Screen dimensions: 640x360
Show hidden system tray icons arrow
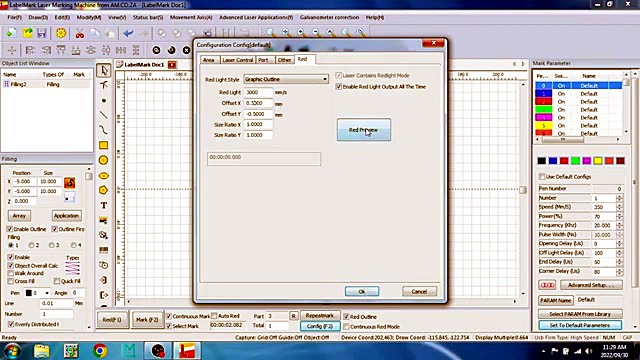pyautogui.click(x=543, y=351)
